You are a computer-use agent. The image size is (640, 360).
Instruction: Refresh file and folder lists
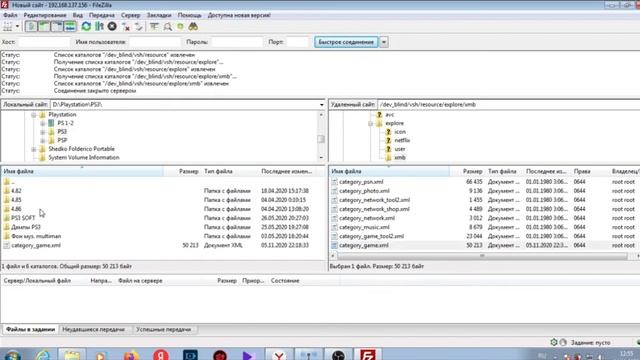(86, 27)
